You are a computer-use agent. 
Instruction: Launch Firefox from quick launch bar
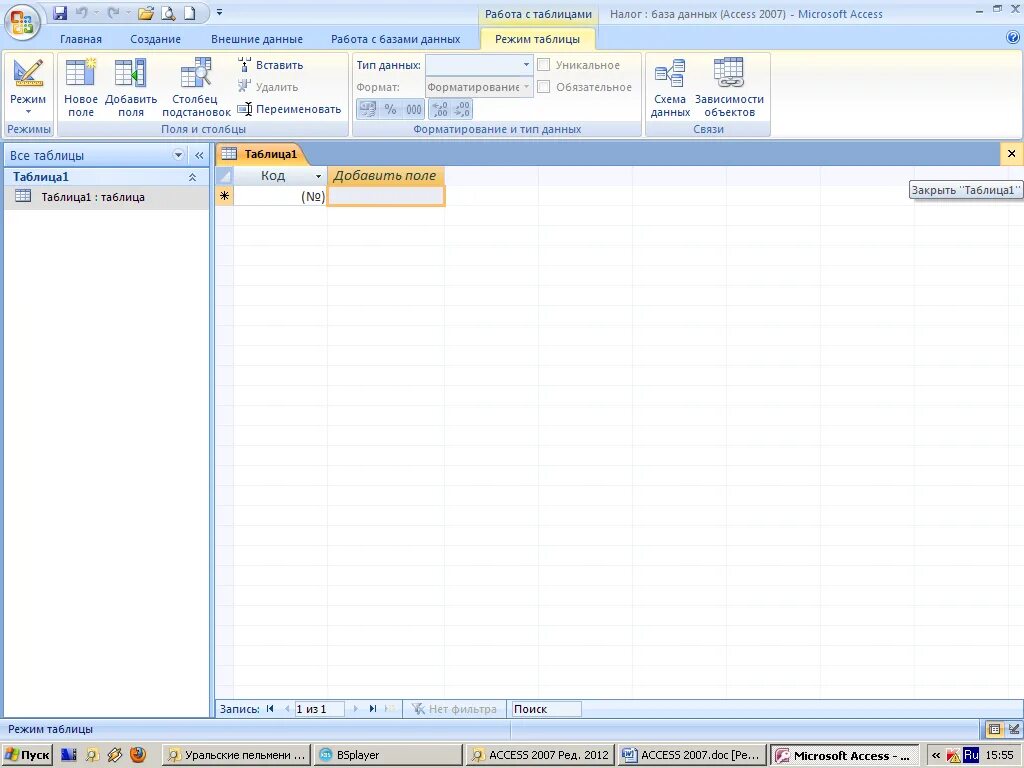[138, 755]
